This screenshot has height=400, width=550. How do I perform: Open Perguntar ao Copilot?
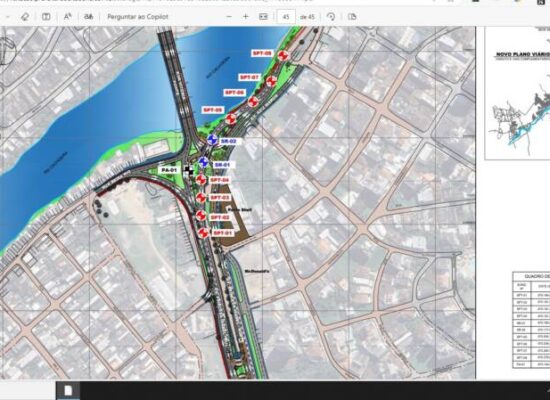[138, 16]
